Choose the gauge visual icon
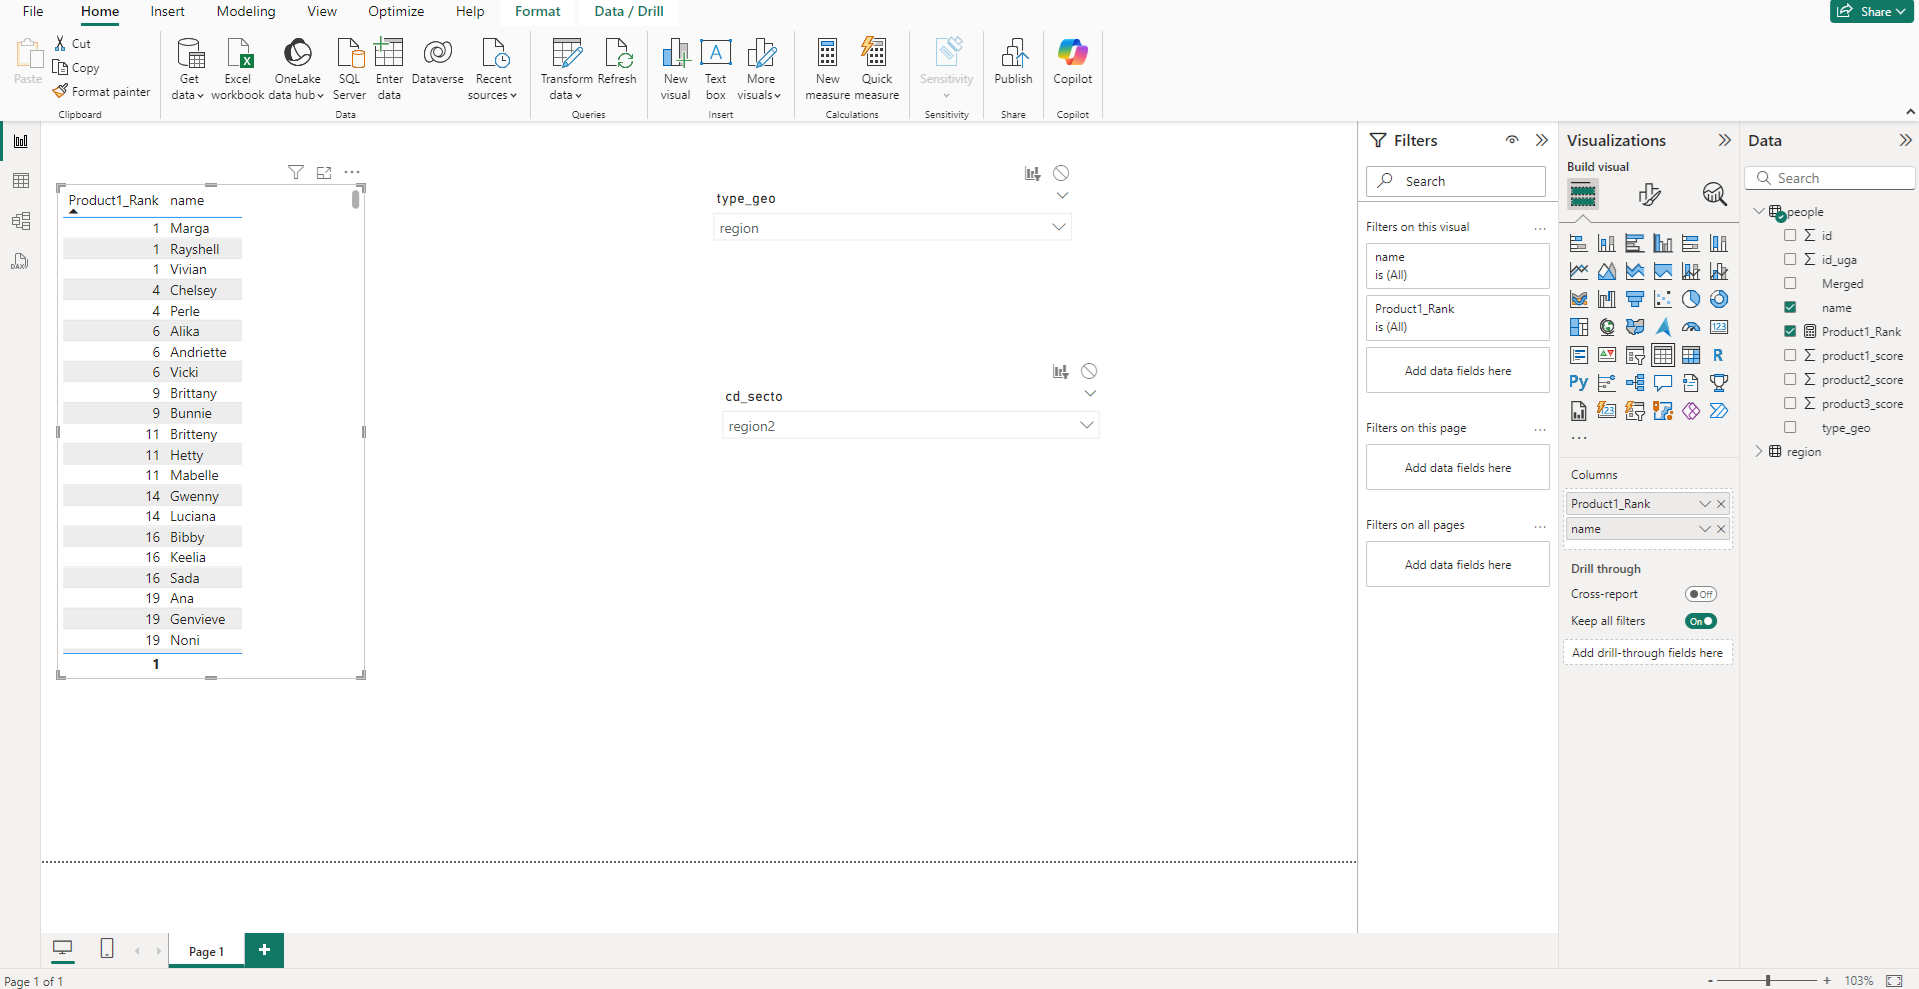1919x989 pixels. coord(1690,327)
